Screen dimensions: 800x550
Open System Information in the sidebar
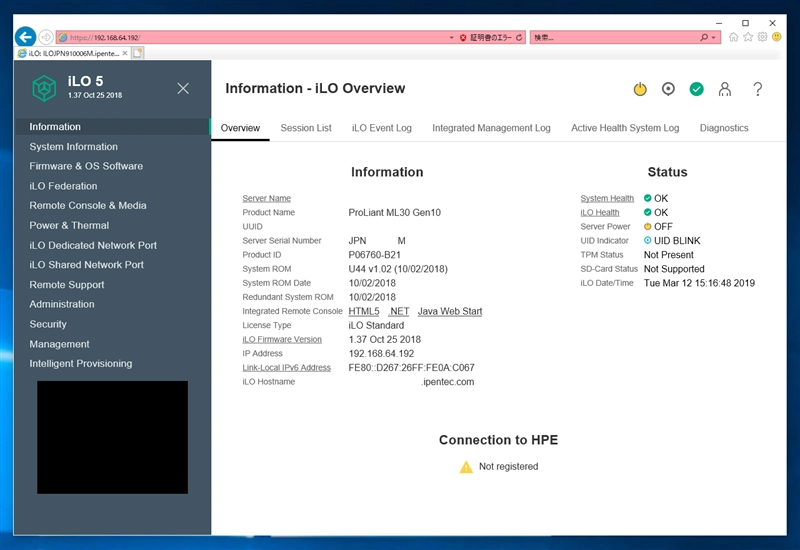73,146
